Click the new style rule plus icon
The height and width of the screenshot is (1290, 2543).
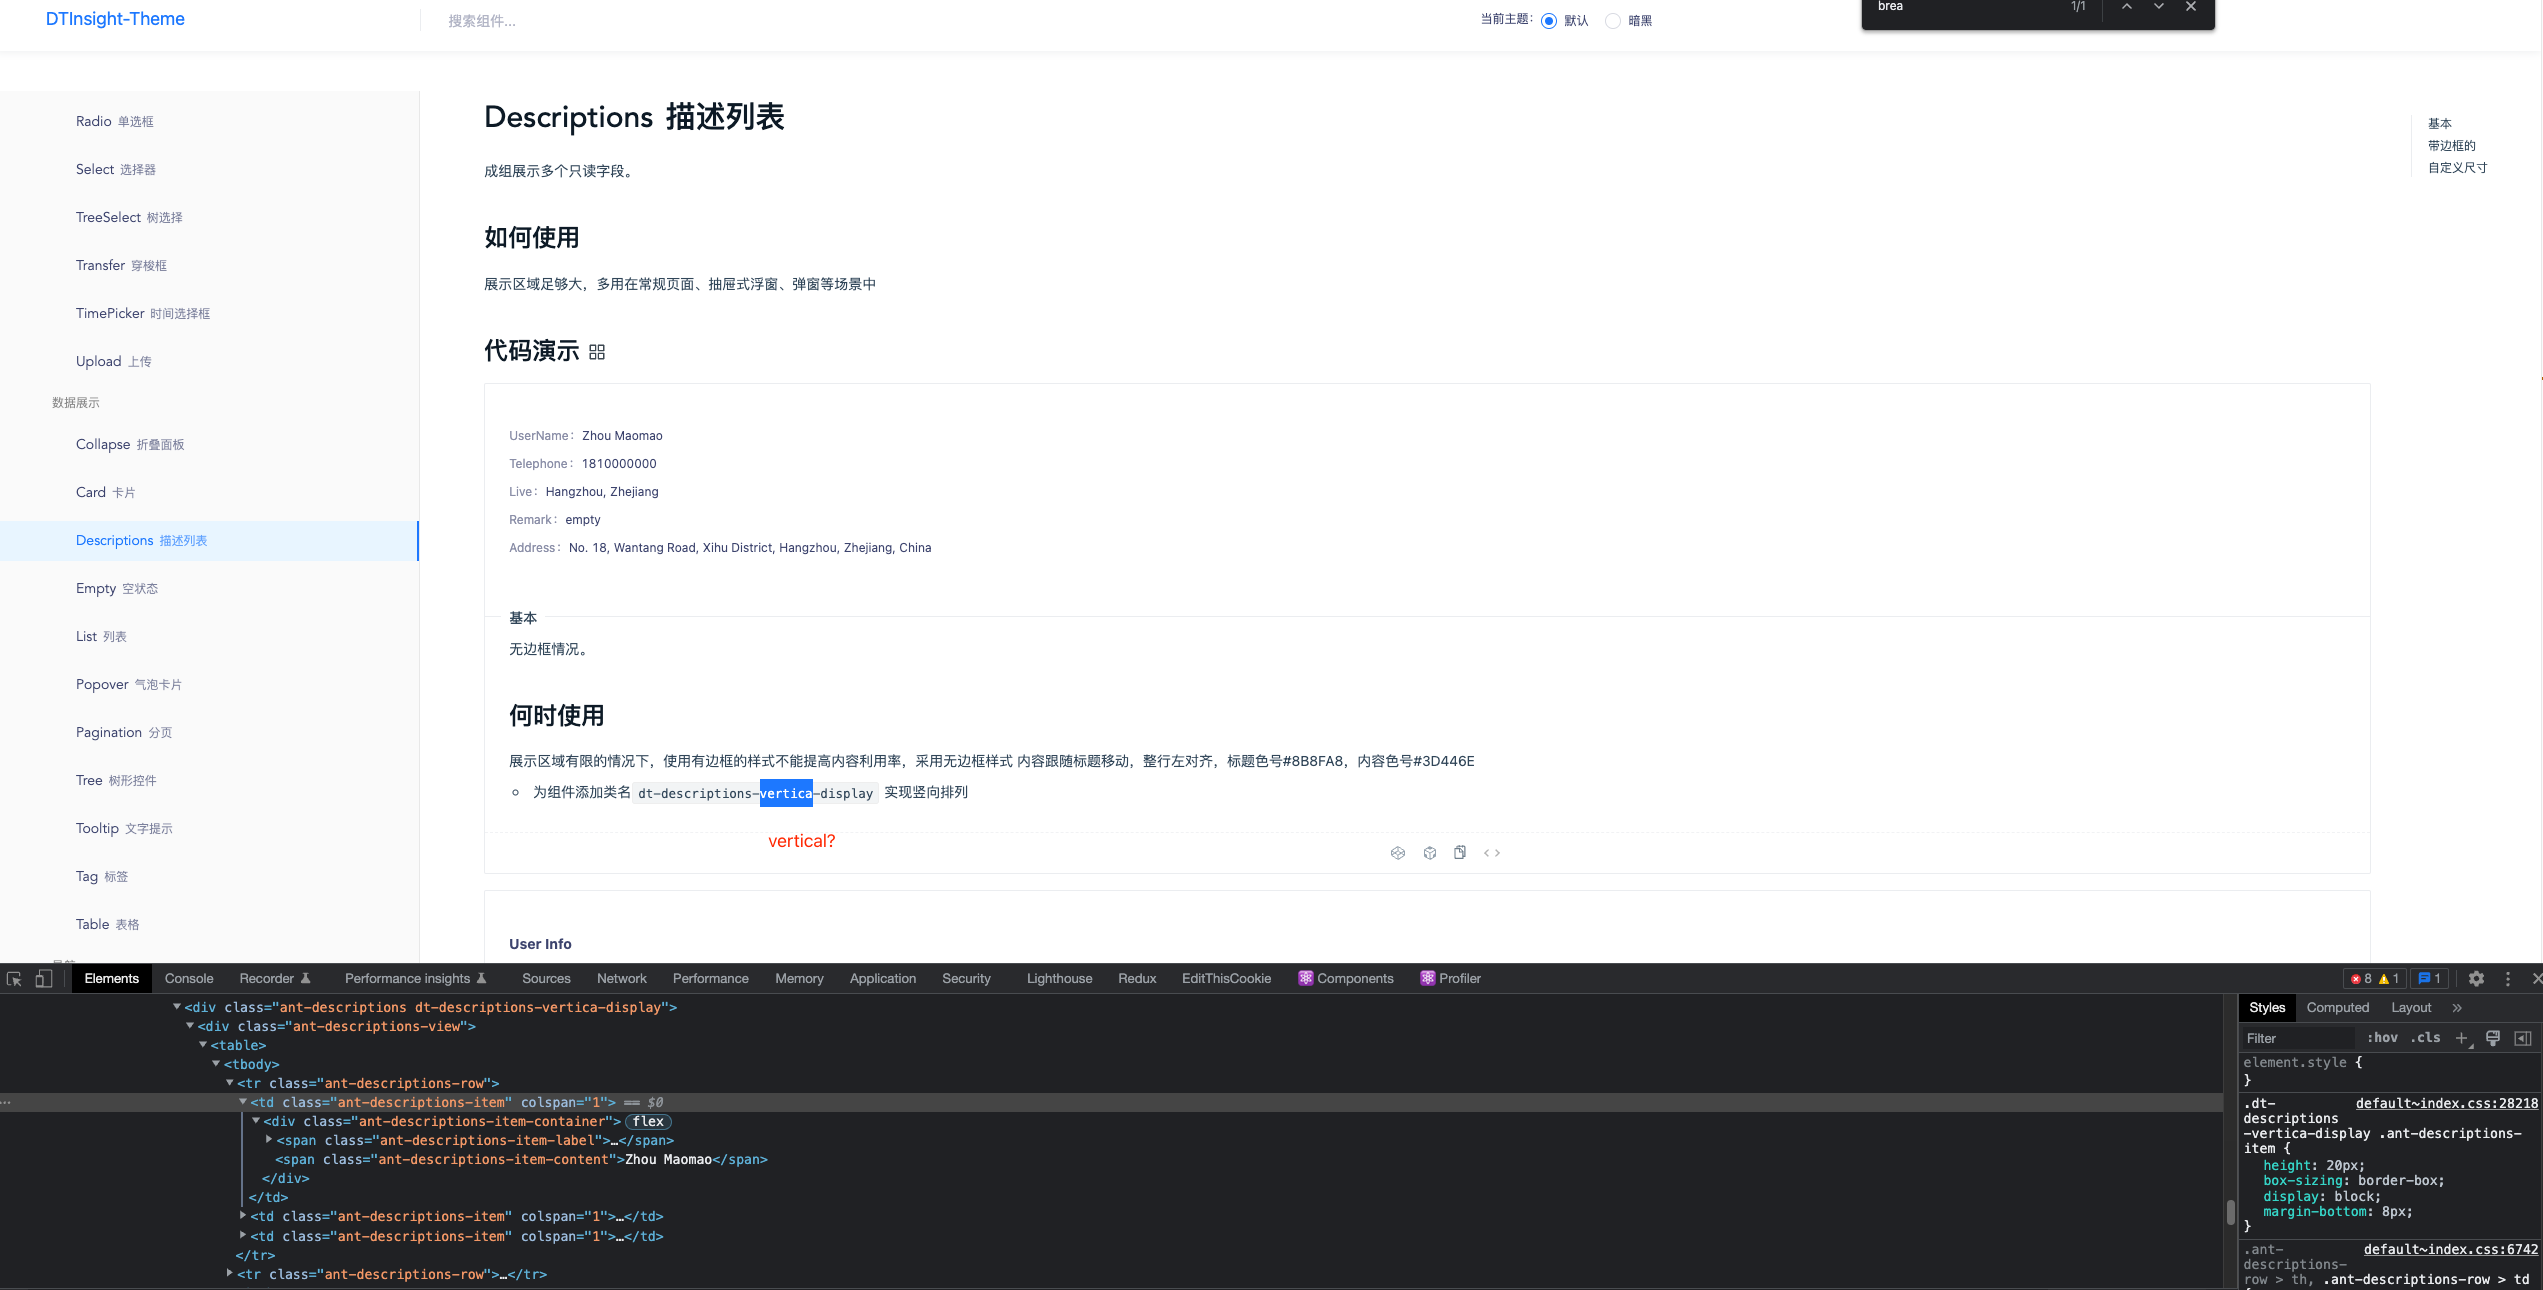tap(2461, 1039)
